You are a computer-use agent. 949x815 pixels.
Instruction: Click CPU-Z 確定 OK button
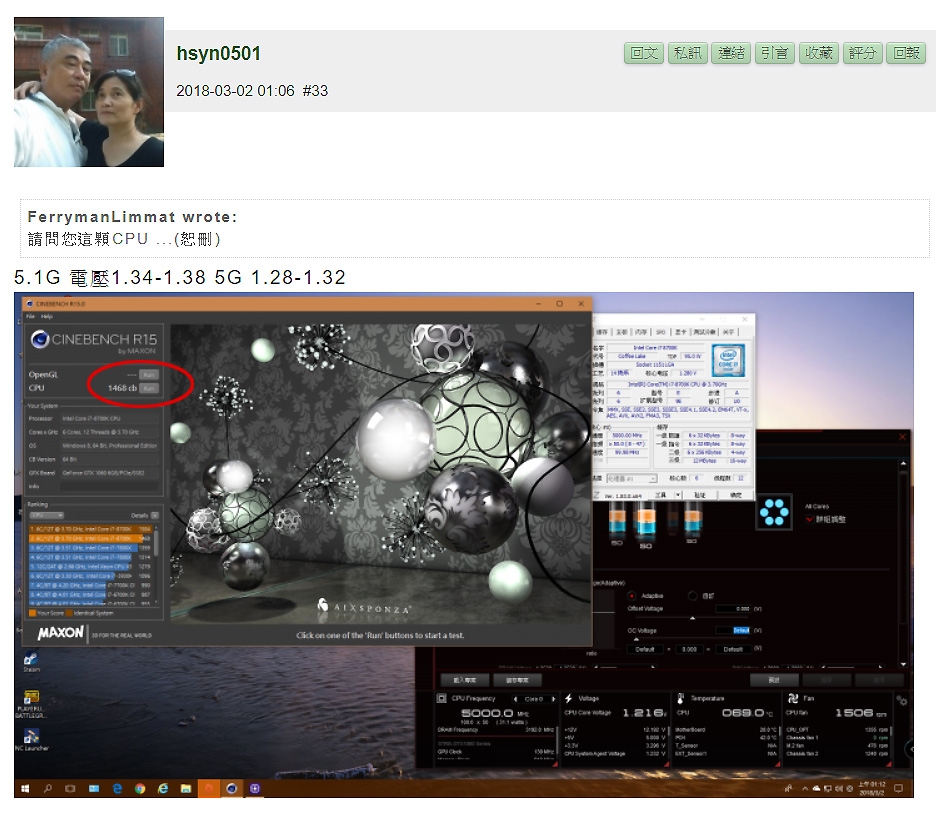click(735, 495)
